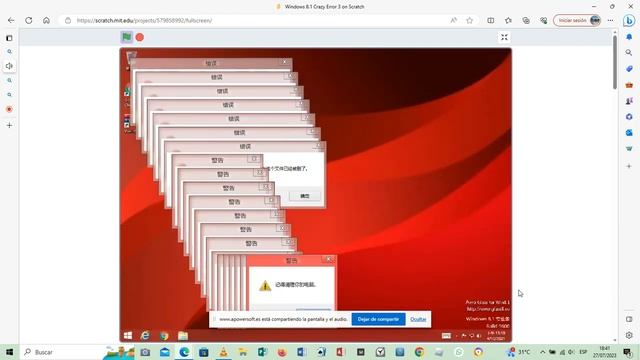The image size is (640, 360).
Task: Open browser essentials heart icon
Action: click(544, 20)
